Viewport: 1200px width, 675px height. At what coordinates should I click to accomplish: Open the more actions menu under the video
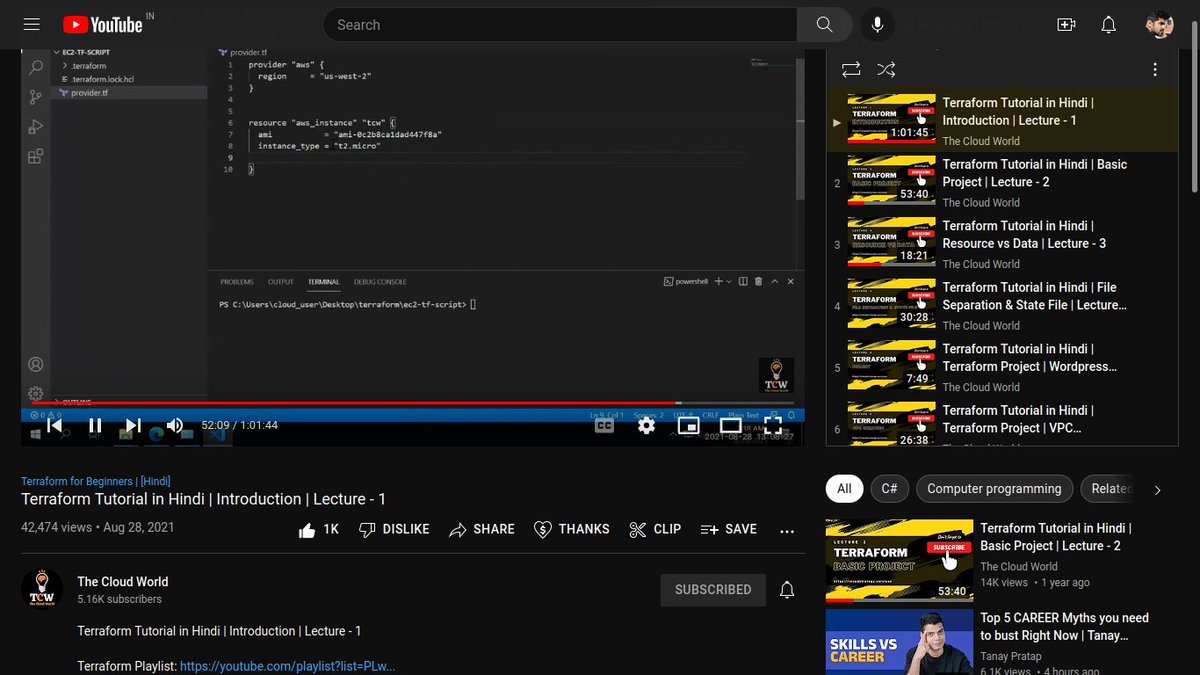click(786, 531)
